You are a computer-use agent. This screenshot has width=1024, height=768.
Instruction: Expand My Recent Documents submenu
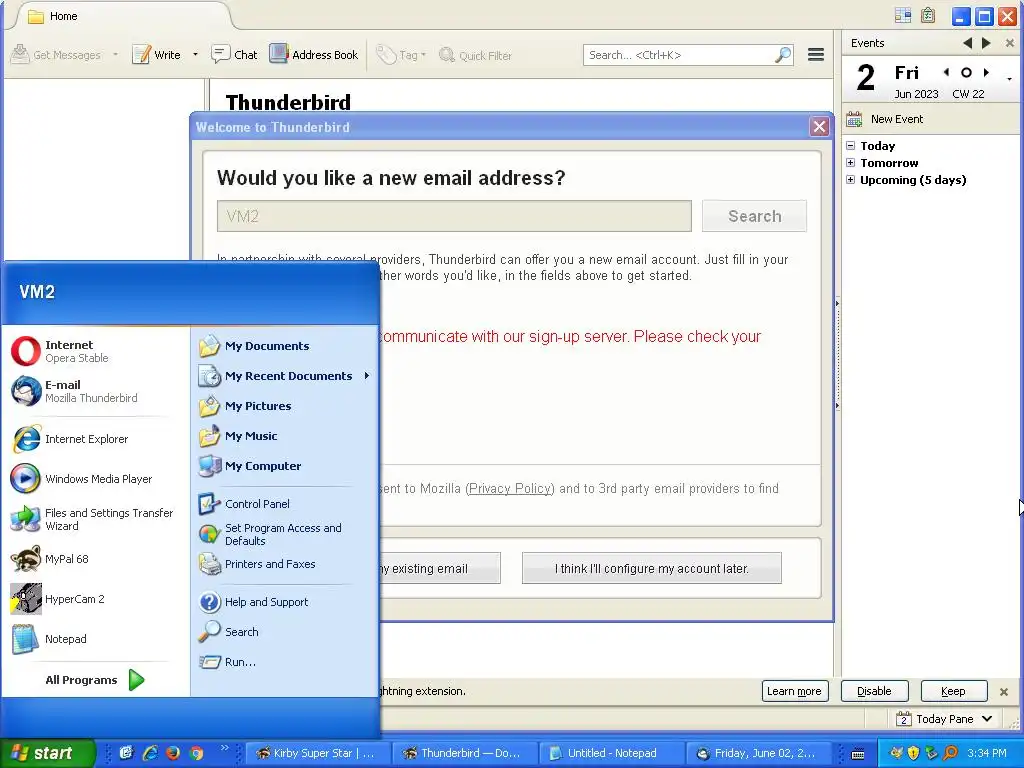[x=285, y=376]
